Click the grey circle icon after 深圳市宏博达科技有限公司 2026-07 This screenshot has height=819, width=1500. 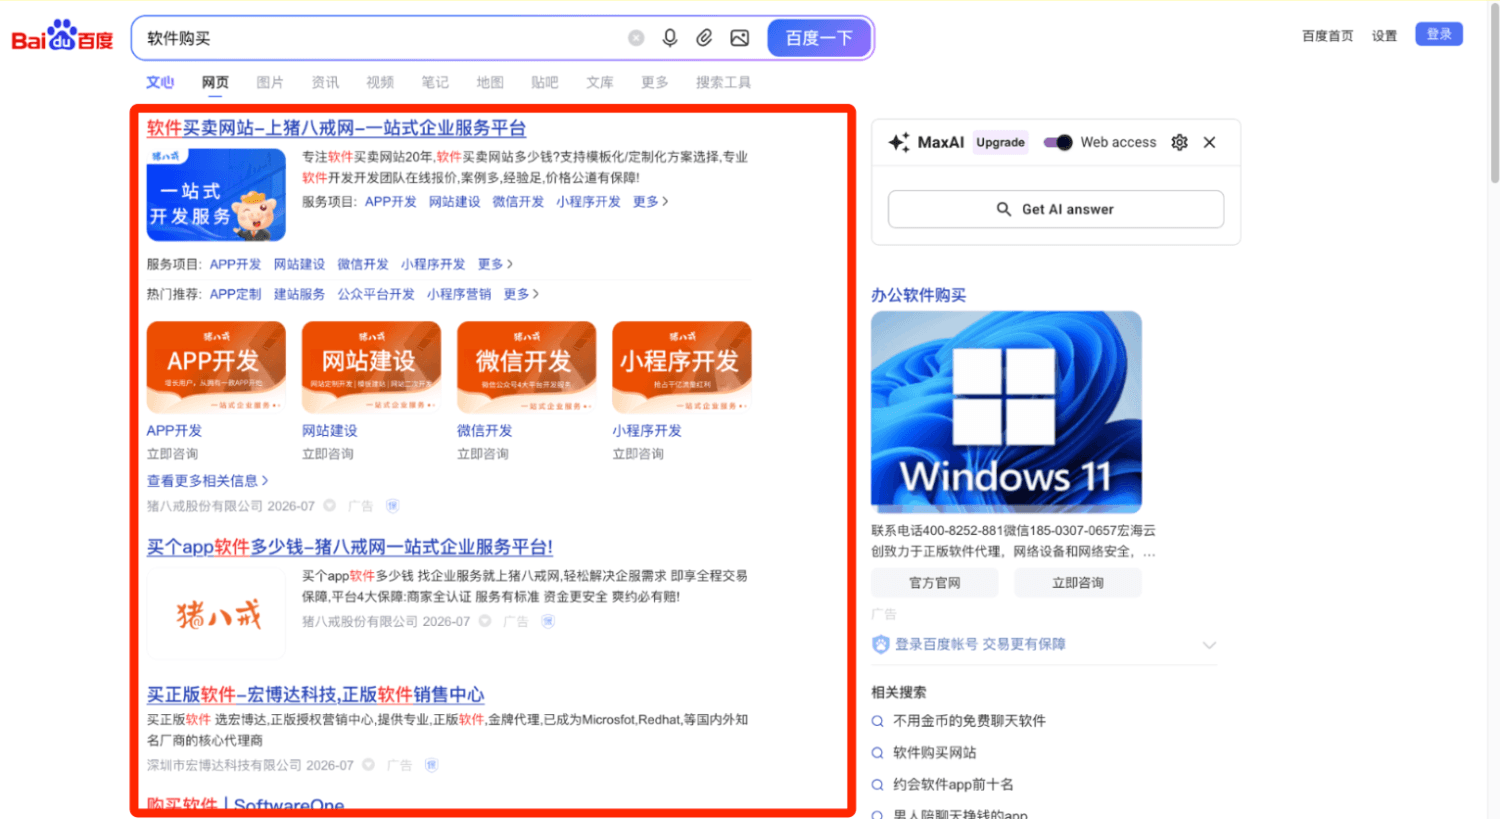point(369,765)
